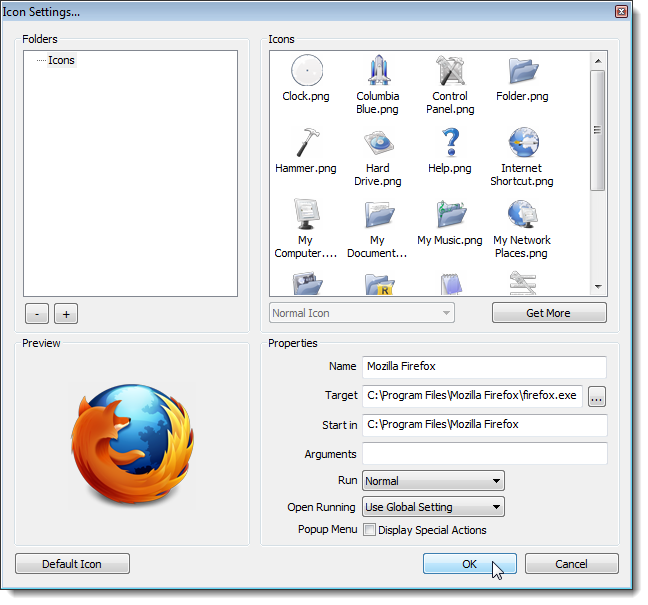The width and height of the screenshot is (648, 605).
Task: Click the empty Arguments field
Action: 484,453
